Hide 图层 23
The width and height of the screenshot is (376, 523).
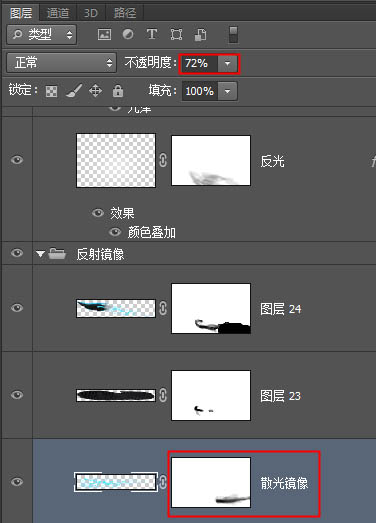tap(17, 395)
